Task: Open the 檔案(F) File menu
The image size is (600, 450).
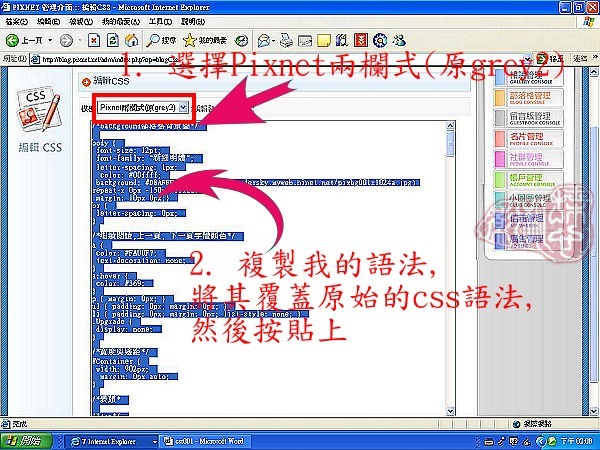Action: [x=17, y=22]
